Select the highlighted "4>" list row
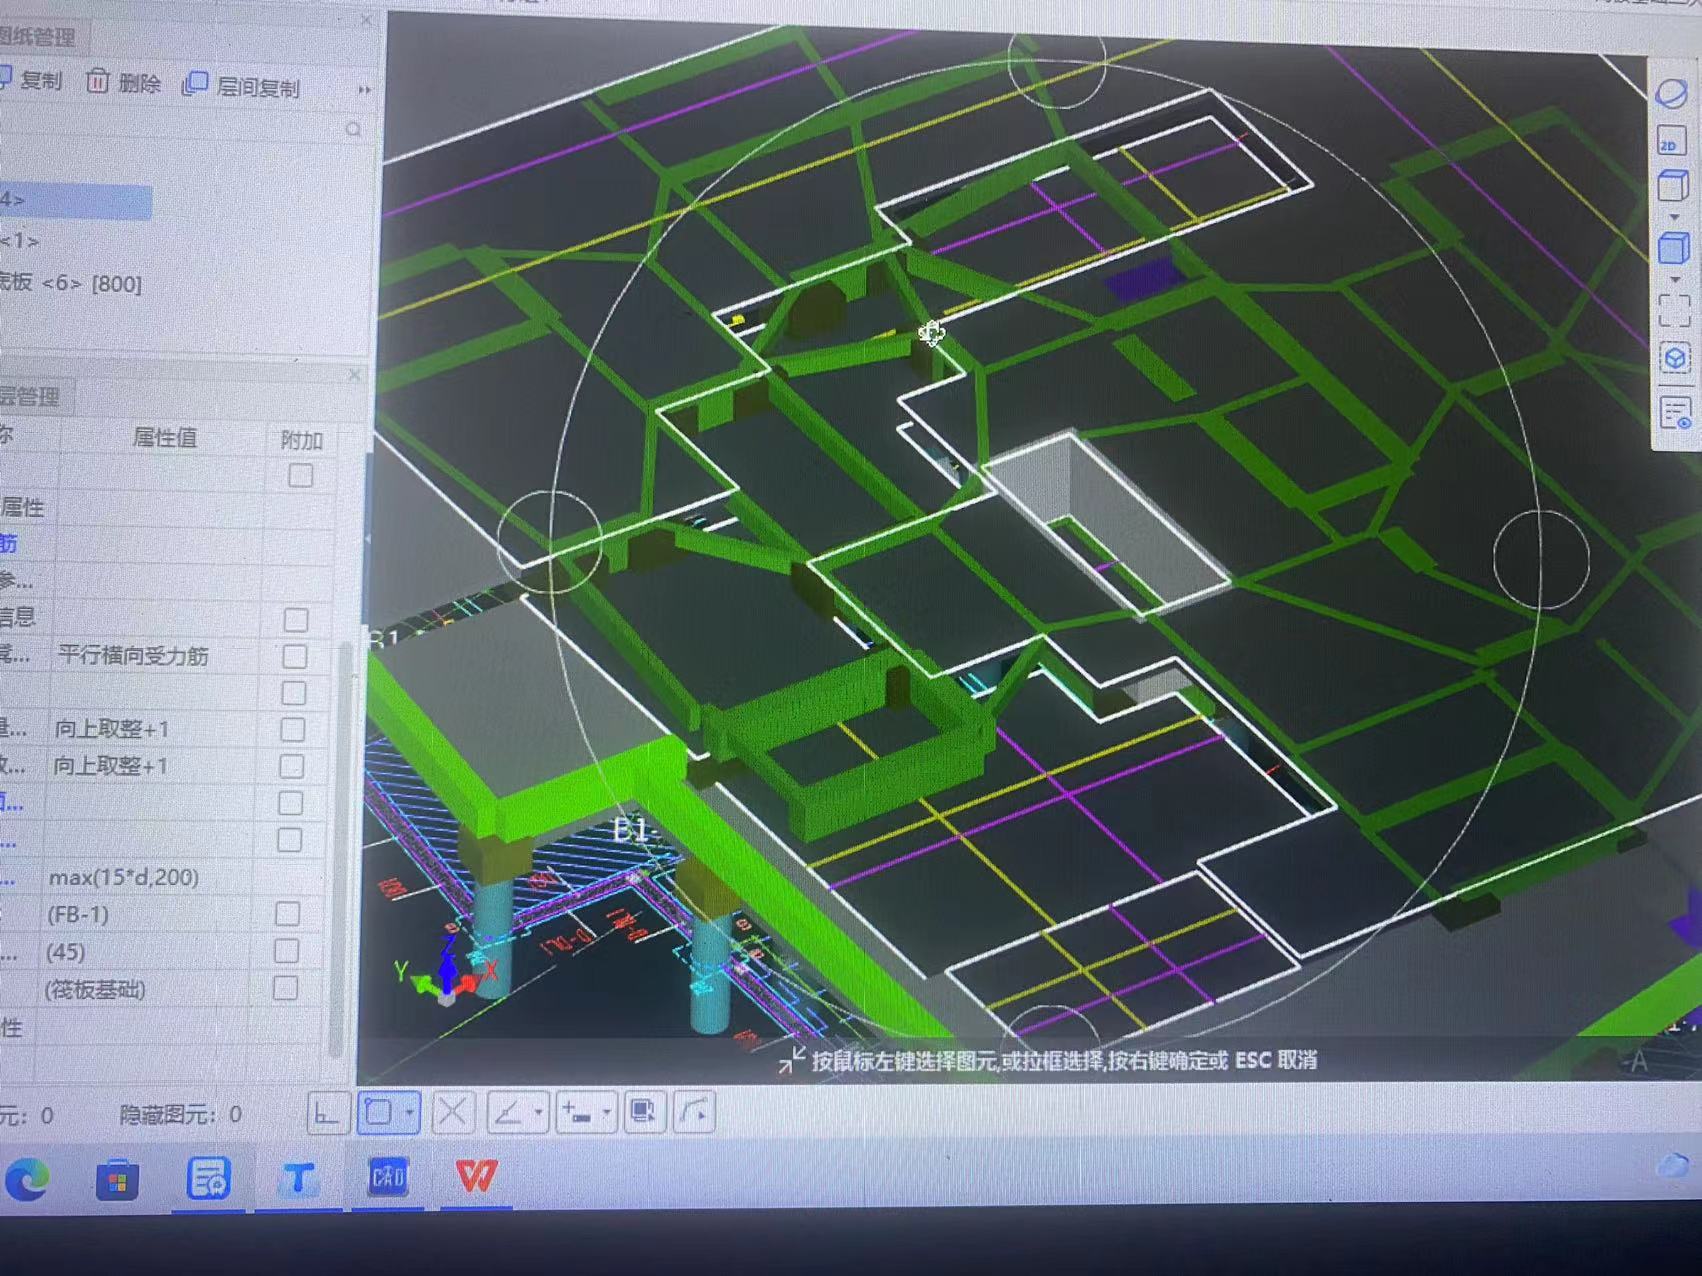The height and width of the screenshot is (1276, 1702). [x=76, y=201]
